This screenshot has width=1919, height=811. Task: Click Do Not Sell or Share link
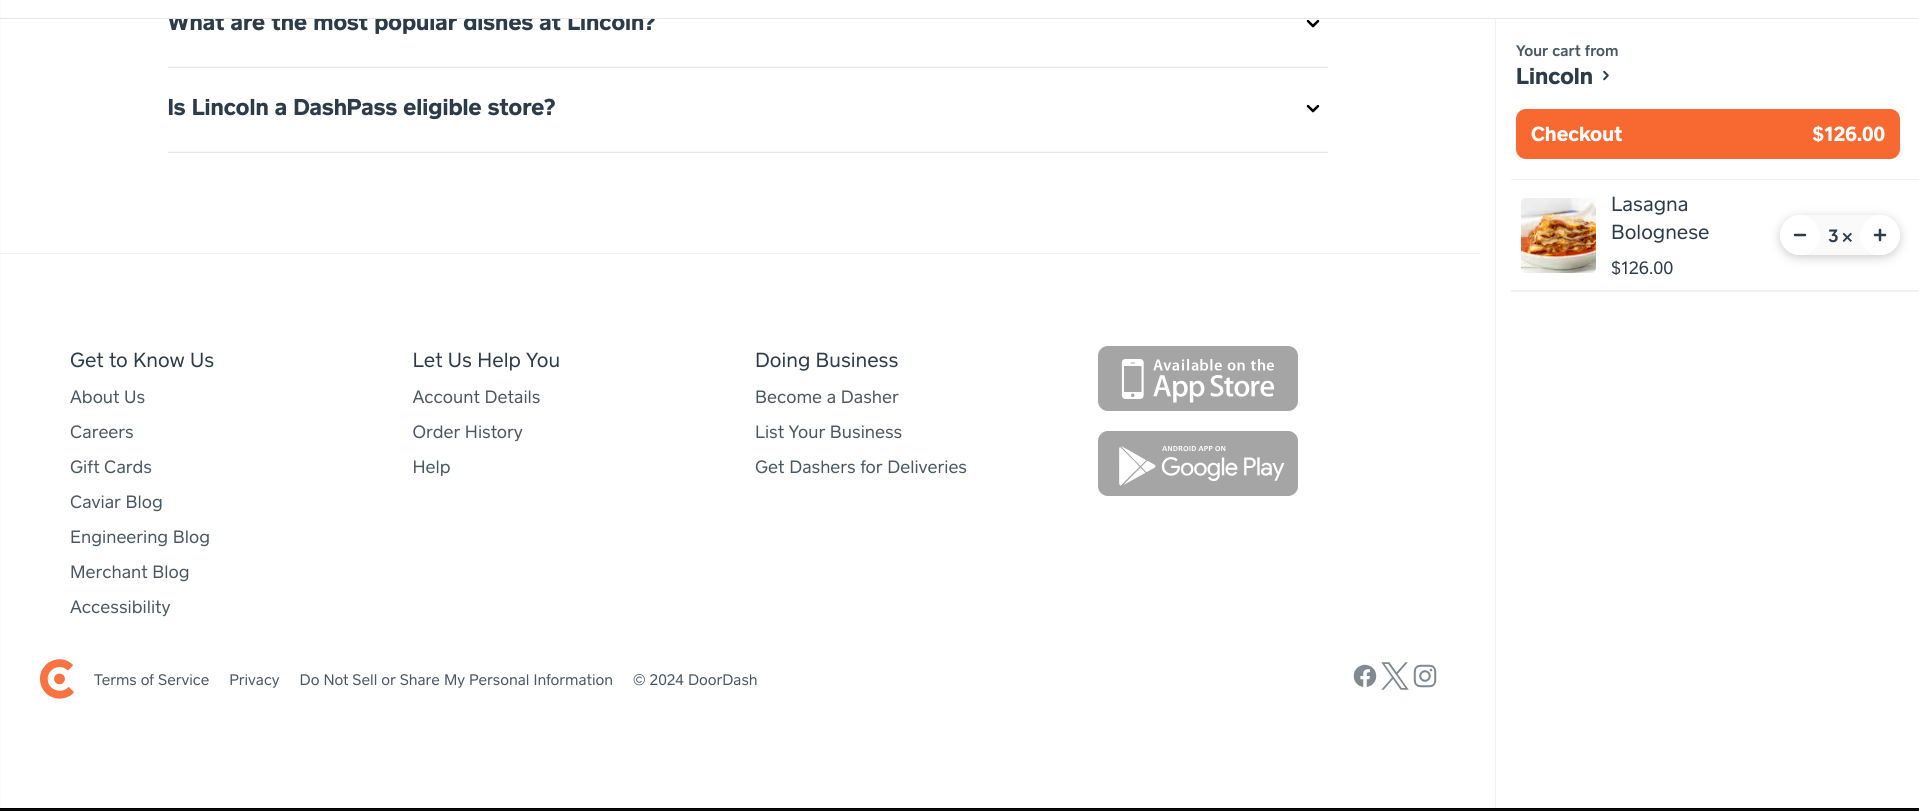click(456, 680)
